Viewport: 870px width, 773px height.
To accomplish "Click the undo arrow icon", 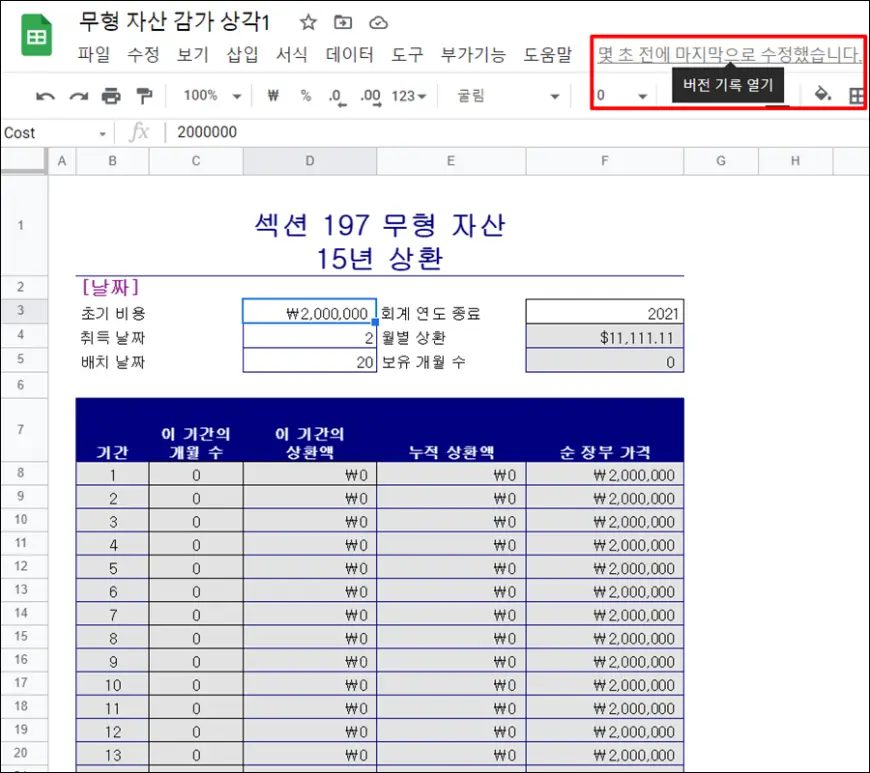I will [x=45, y=96].
